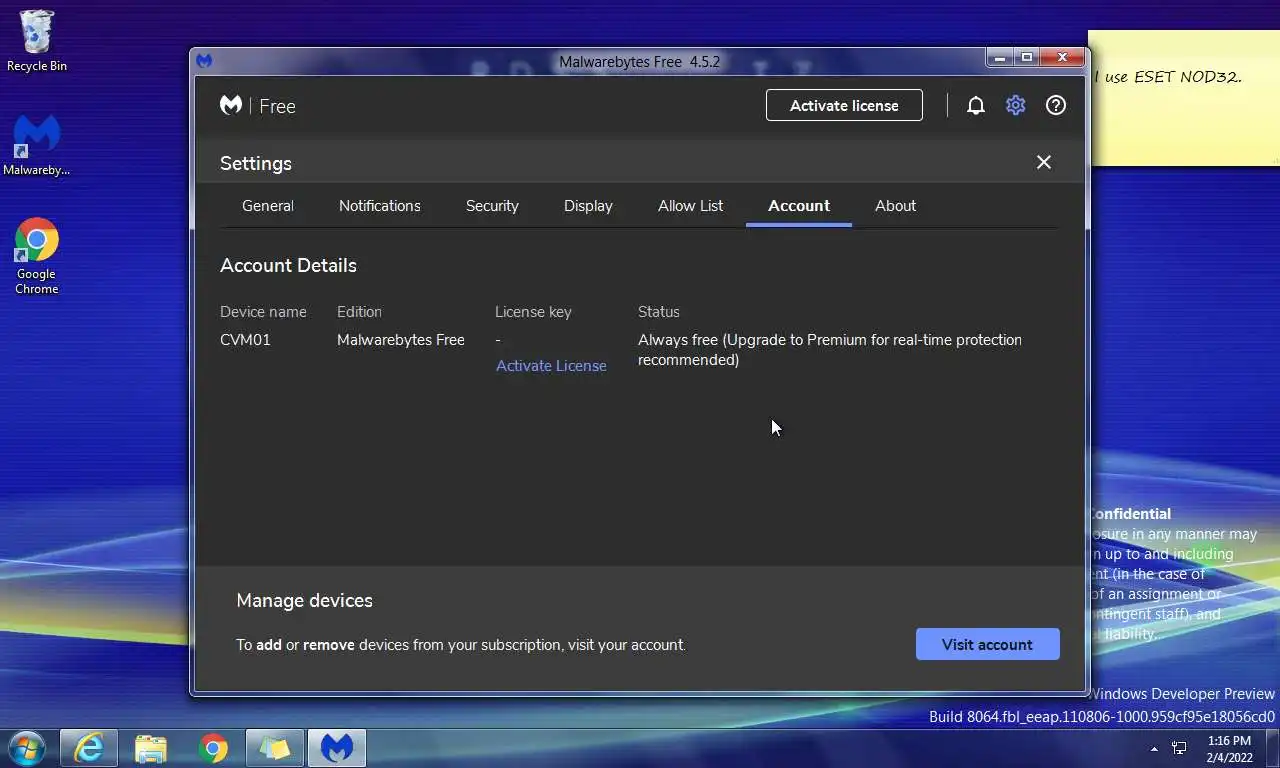The height and width of the screenshot is (768, 1280).
Task: Click the Account Details heading
Action: [x=288, y=265]
